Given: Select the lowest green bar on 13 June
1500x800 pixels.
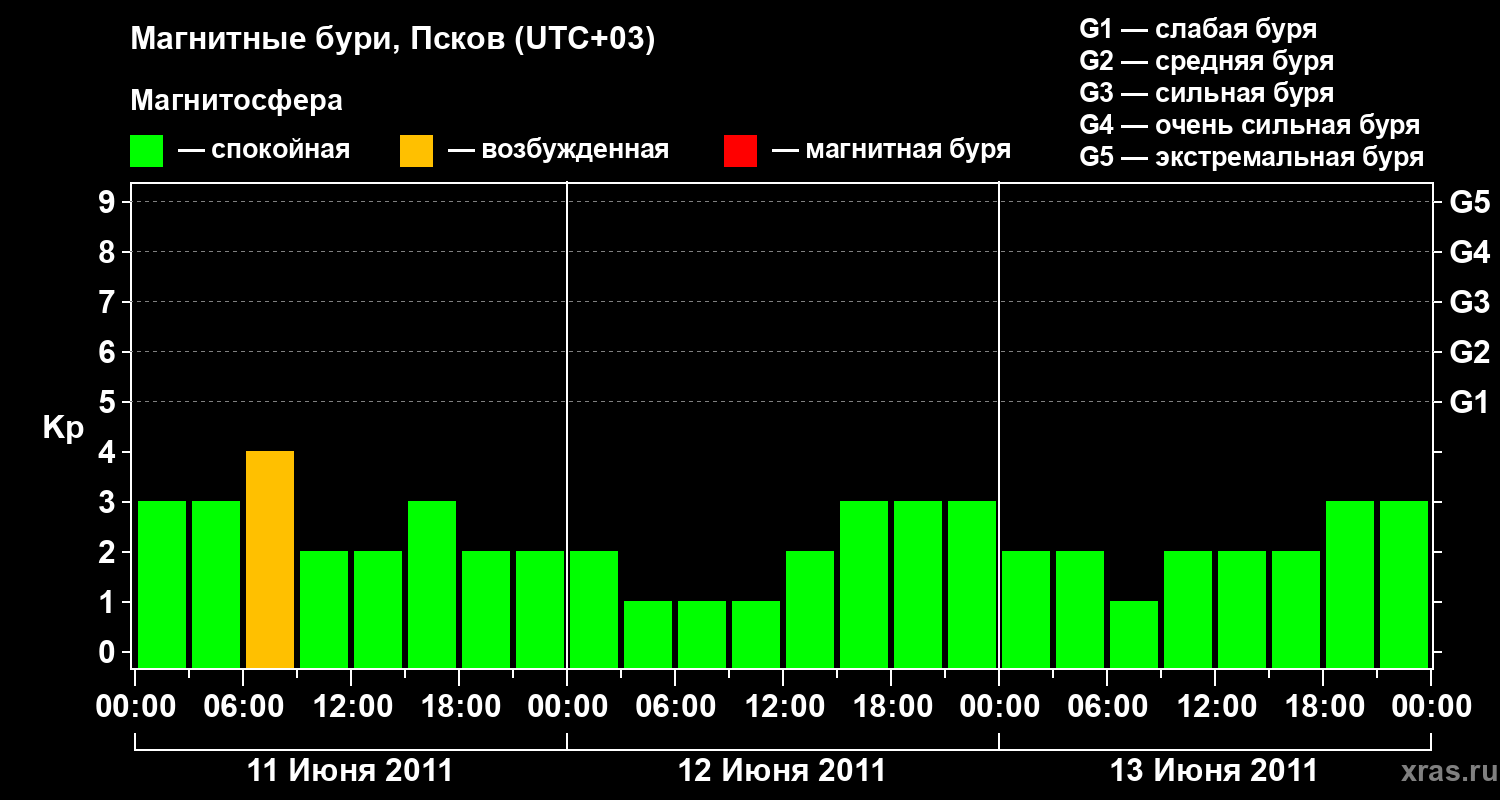Looking at the screenshot, I should click(x=1134, y=634).
